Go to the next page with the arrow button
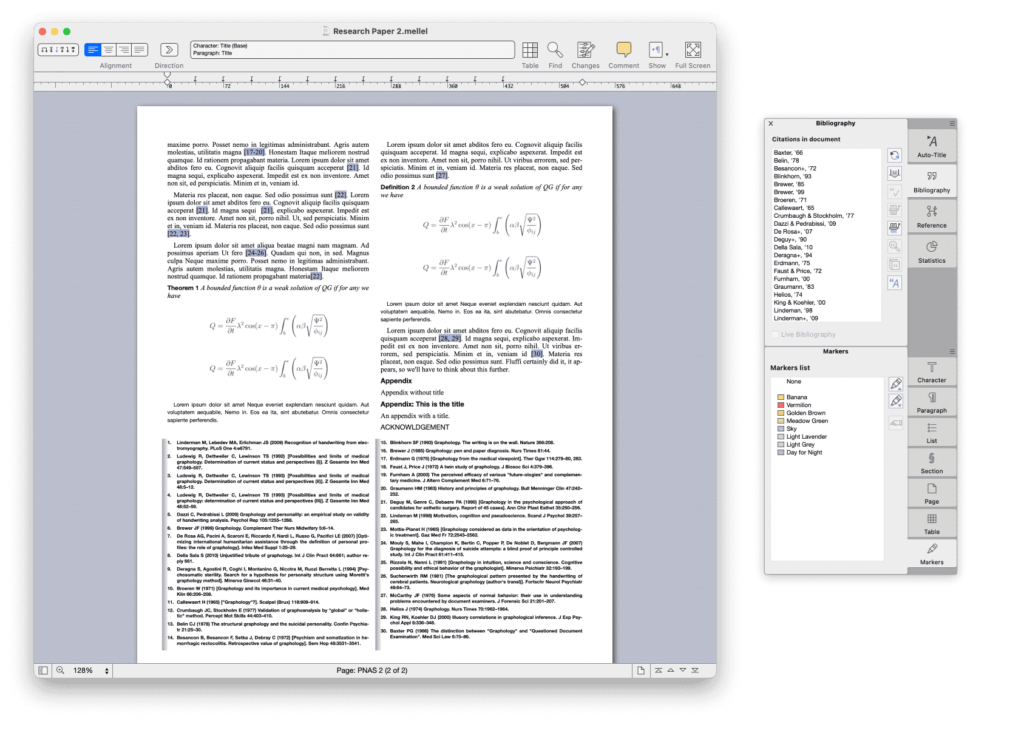This screenshot has width=1024, height=736. point(683,671)
